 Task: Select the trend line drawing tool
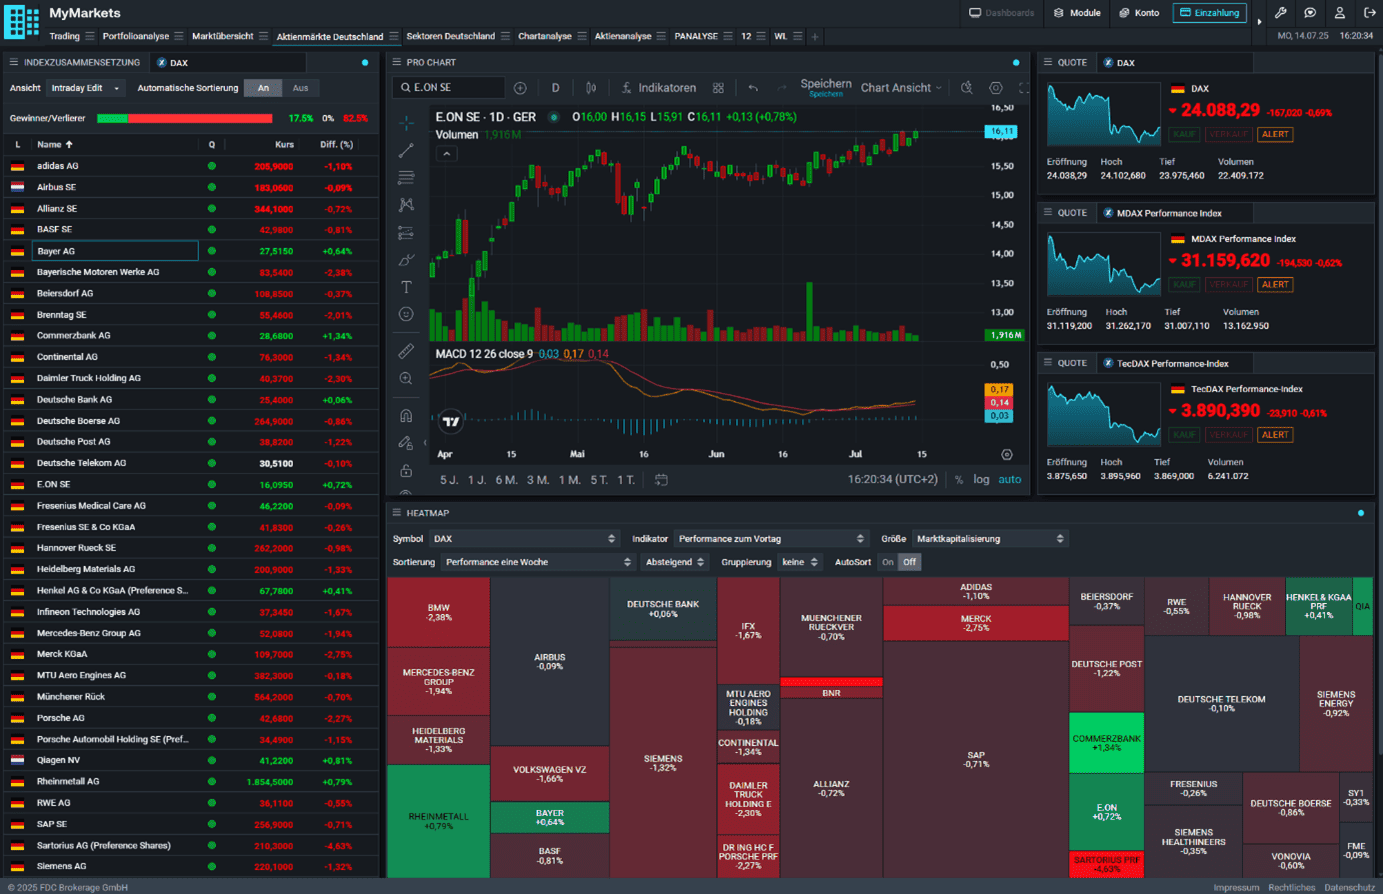pyautogui.click(x=406, y=151)
